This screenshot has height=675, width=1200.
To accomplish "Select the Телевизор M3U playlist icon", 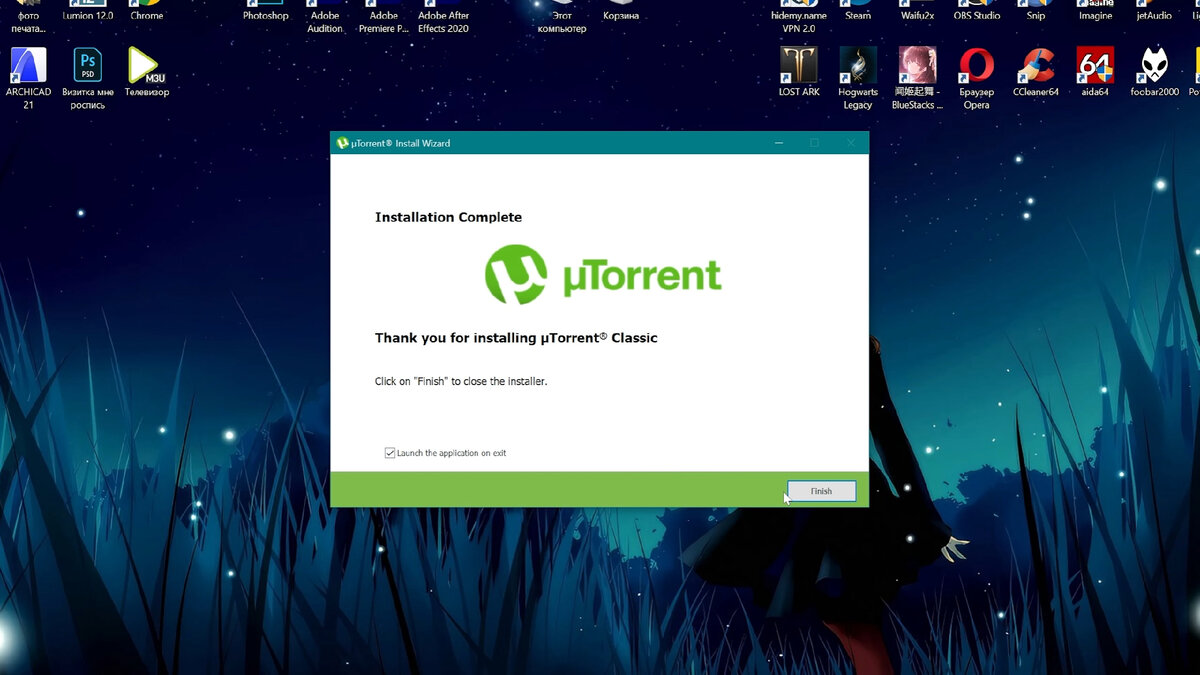I will click(x=146, y=72).
